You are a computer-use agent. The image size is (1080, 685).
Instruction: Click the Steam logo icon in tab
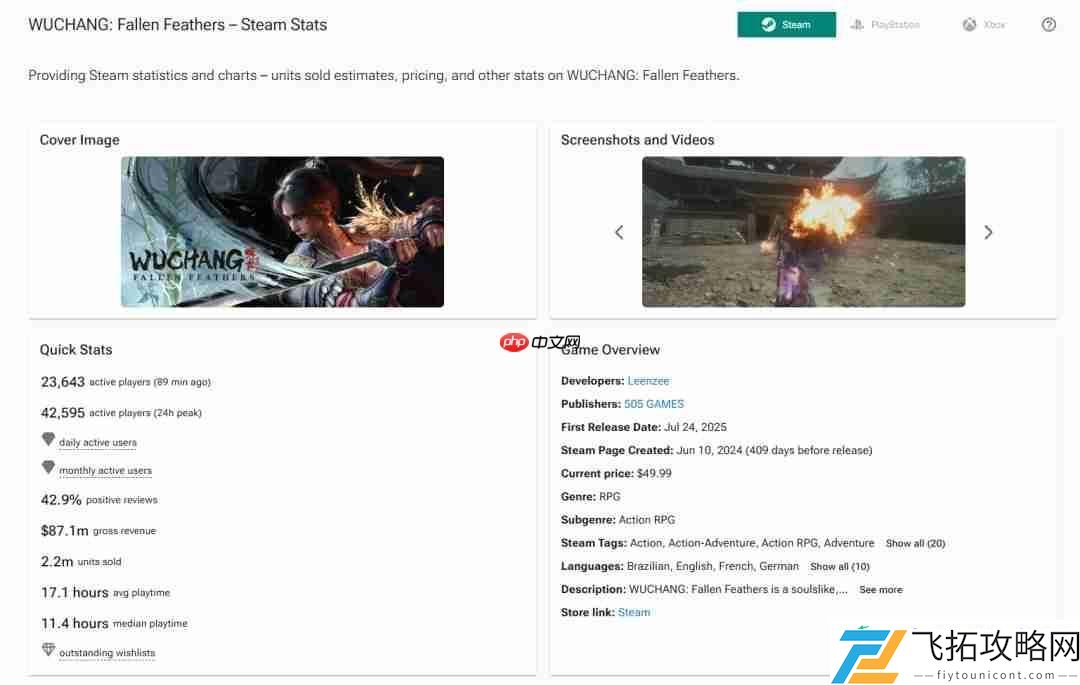768,25
